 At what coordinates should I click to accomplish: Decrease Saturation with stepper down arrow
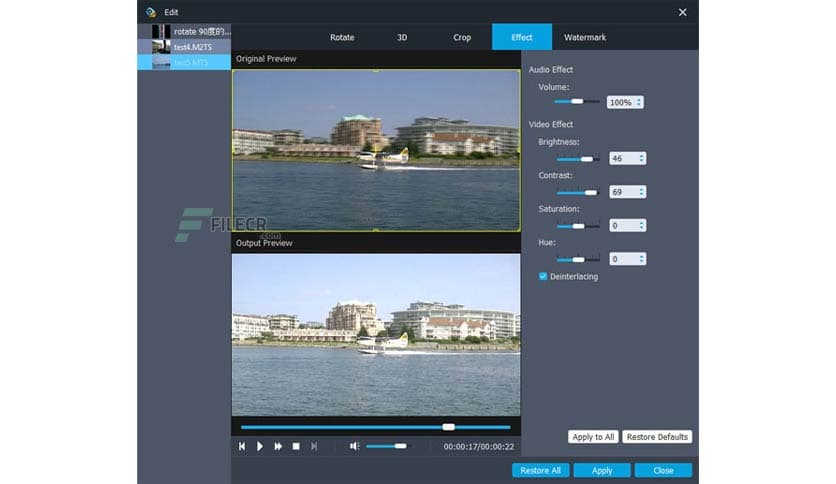click(641, 228)
